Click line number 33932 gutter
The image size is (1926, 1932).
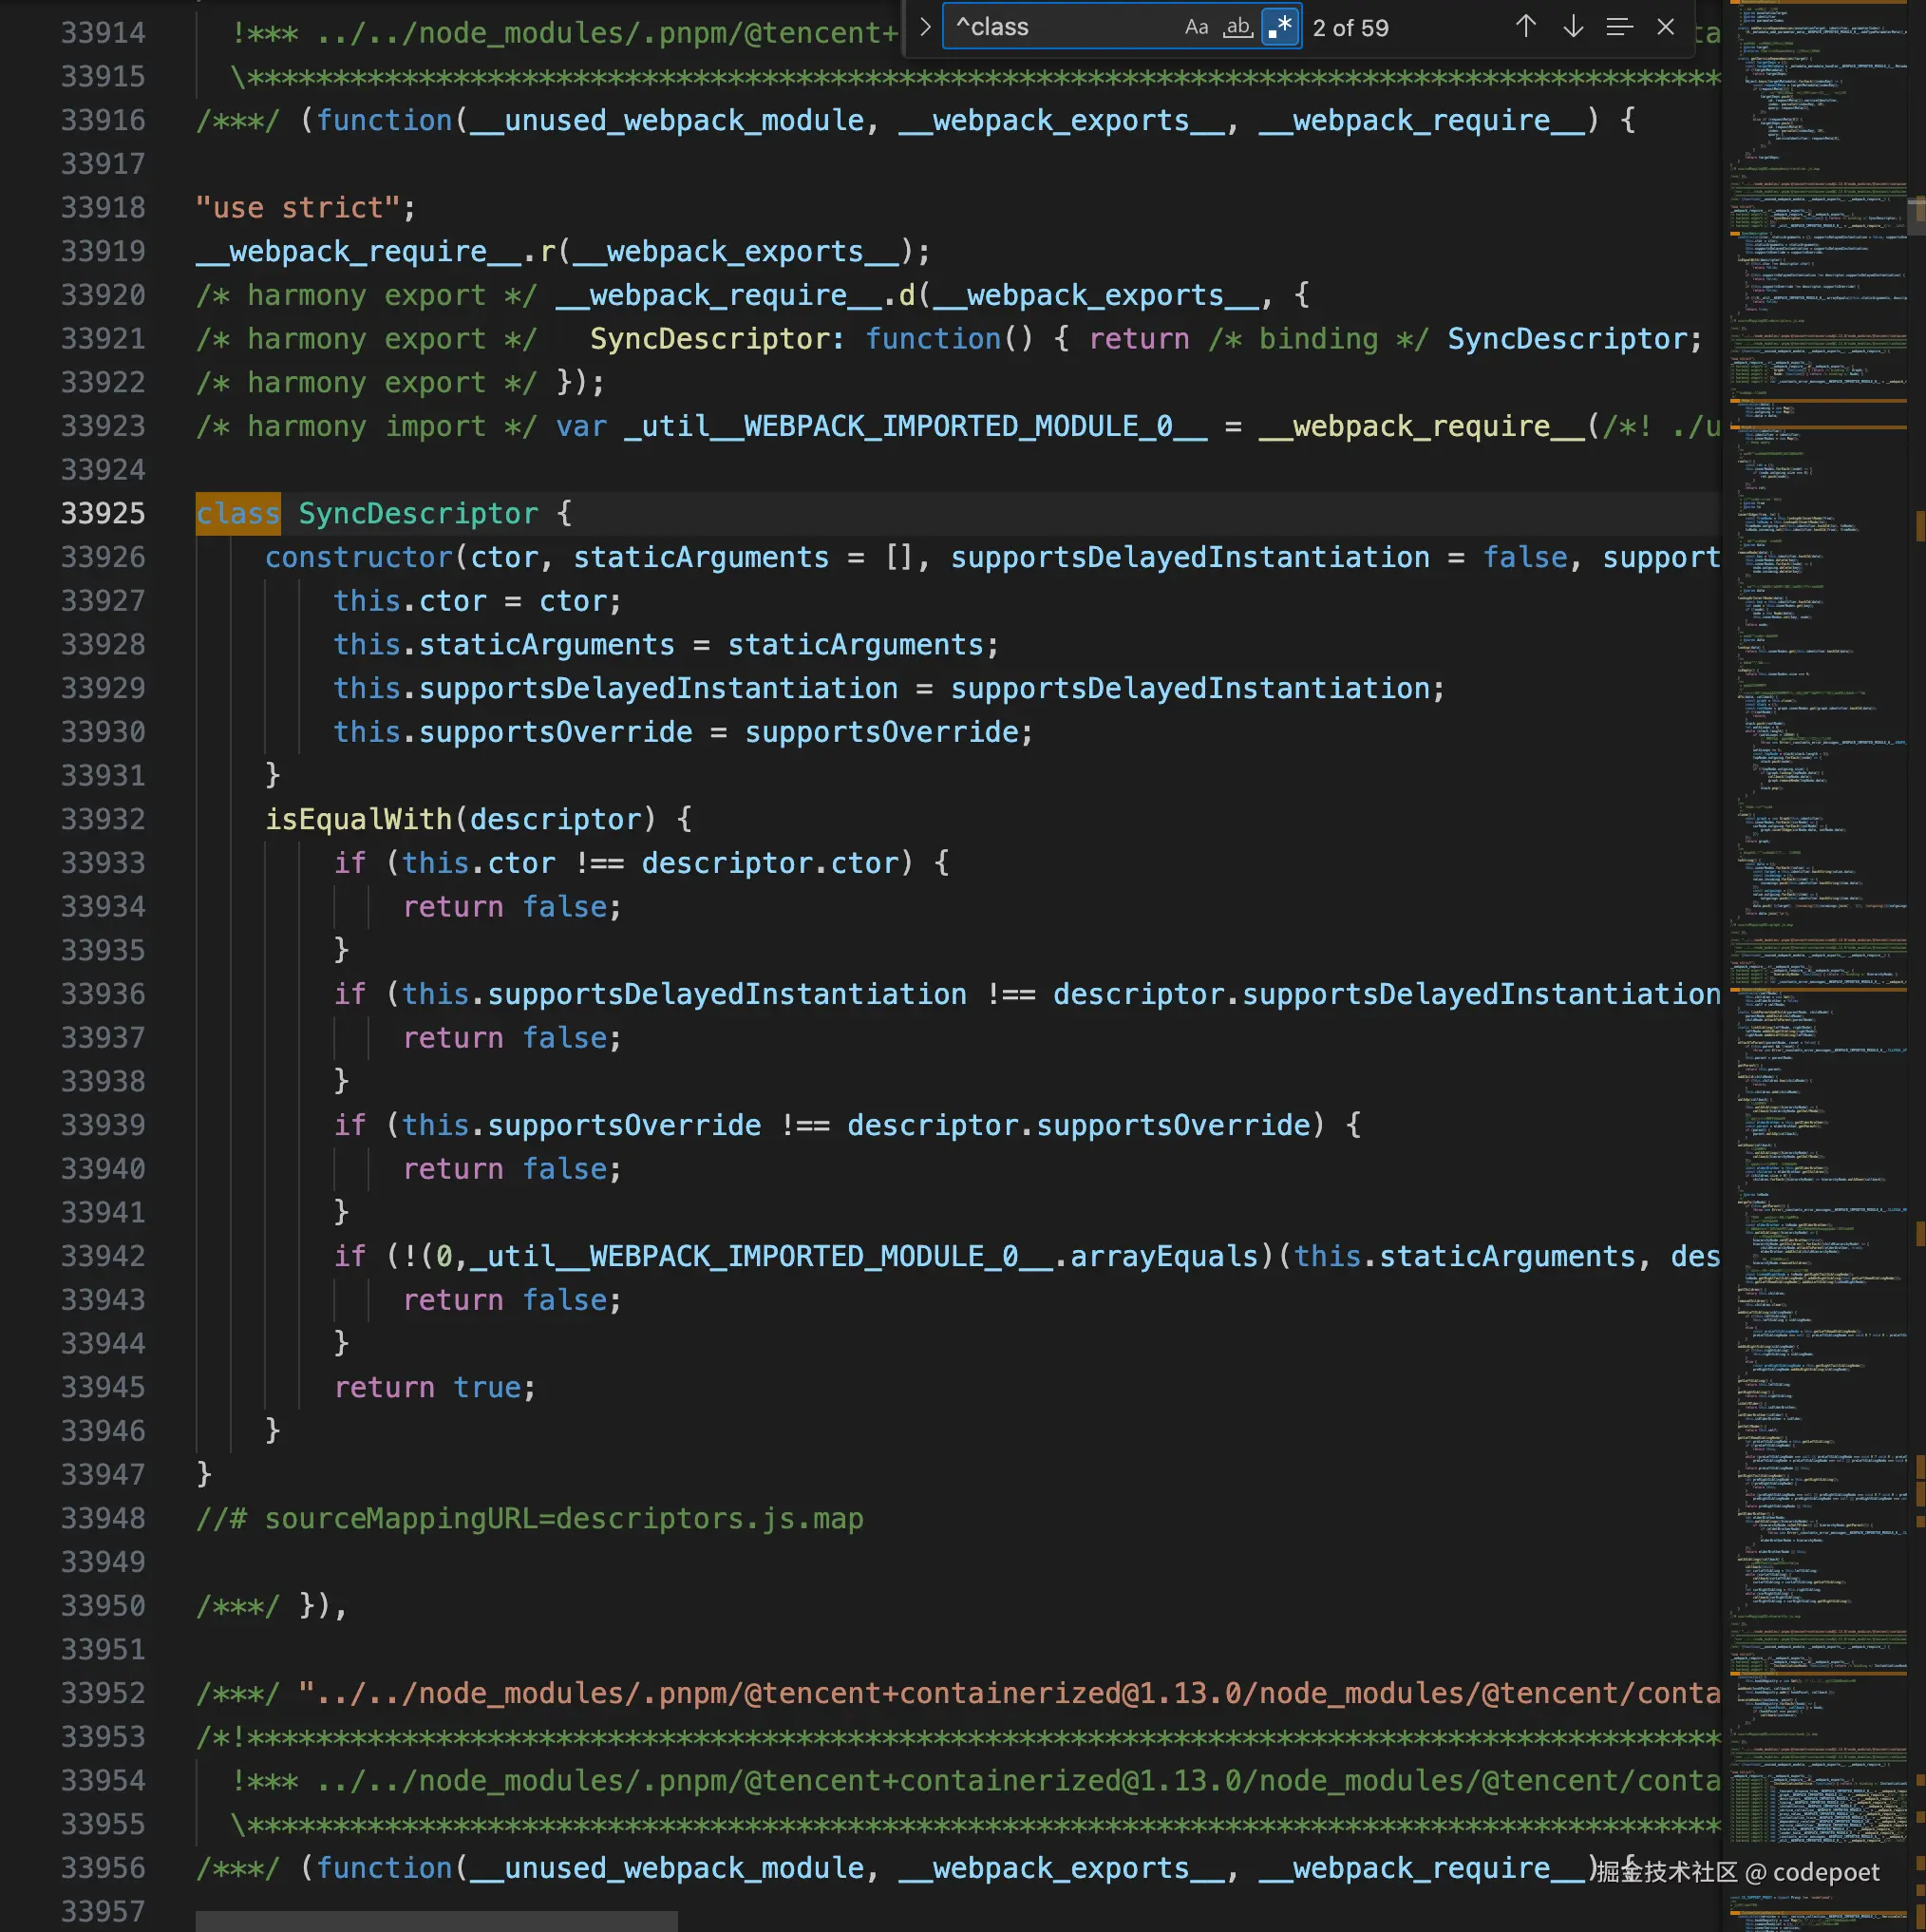[x=103, y=819]
